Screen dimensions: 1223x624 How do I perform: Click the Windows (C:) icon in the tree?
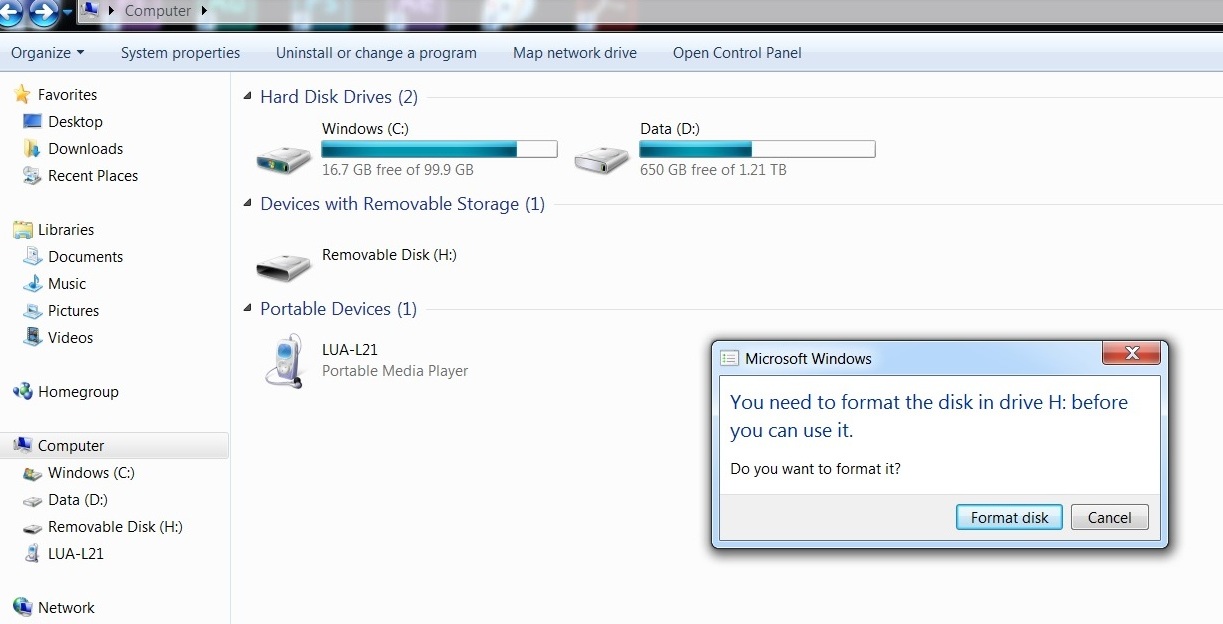tap(32, 473)
